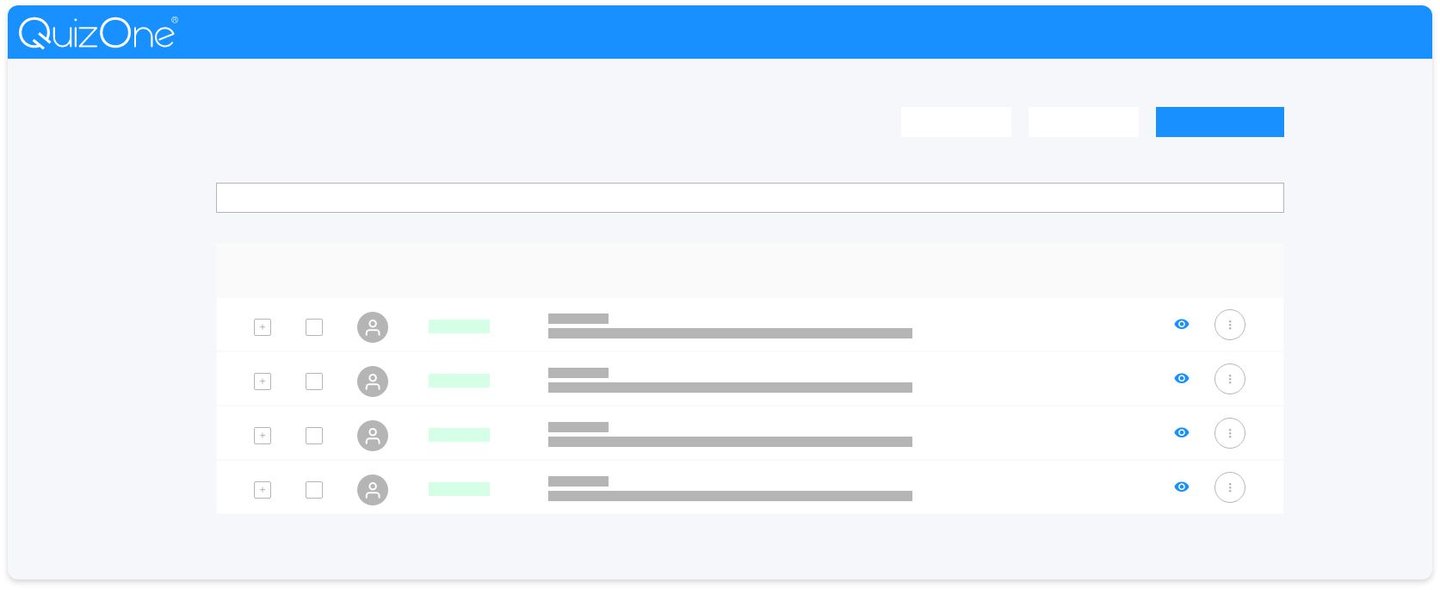Click the fourth row's user avatar

[373, 489]
